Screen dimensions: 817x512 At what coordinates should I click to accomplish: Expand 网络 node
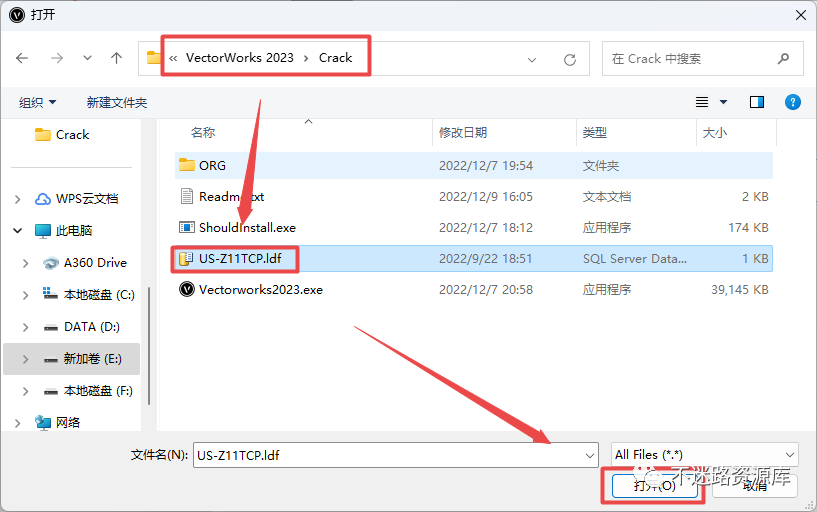point(18,423)
